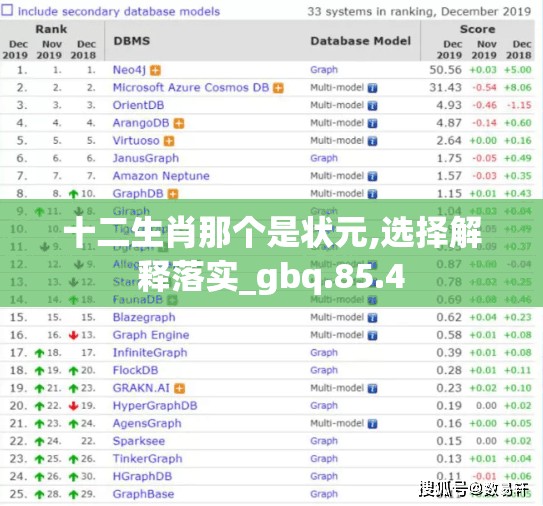Screen dimensions: 543x506
Task: Click multi-model info icon in Graph Engine row
Action: click(372, 336)
